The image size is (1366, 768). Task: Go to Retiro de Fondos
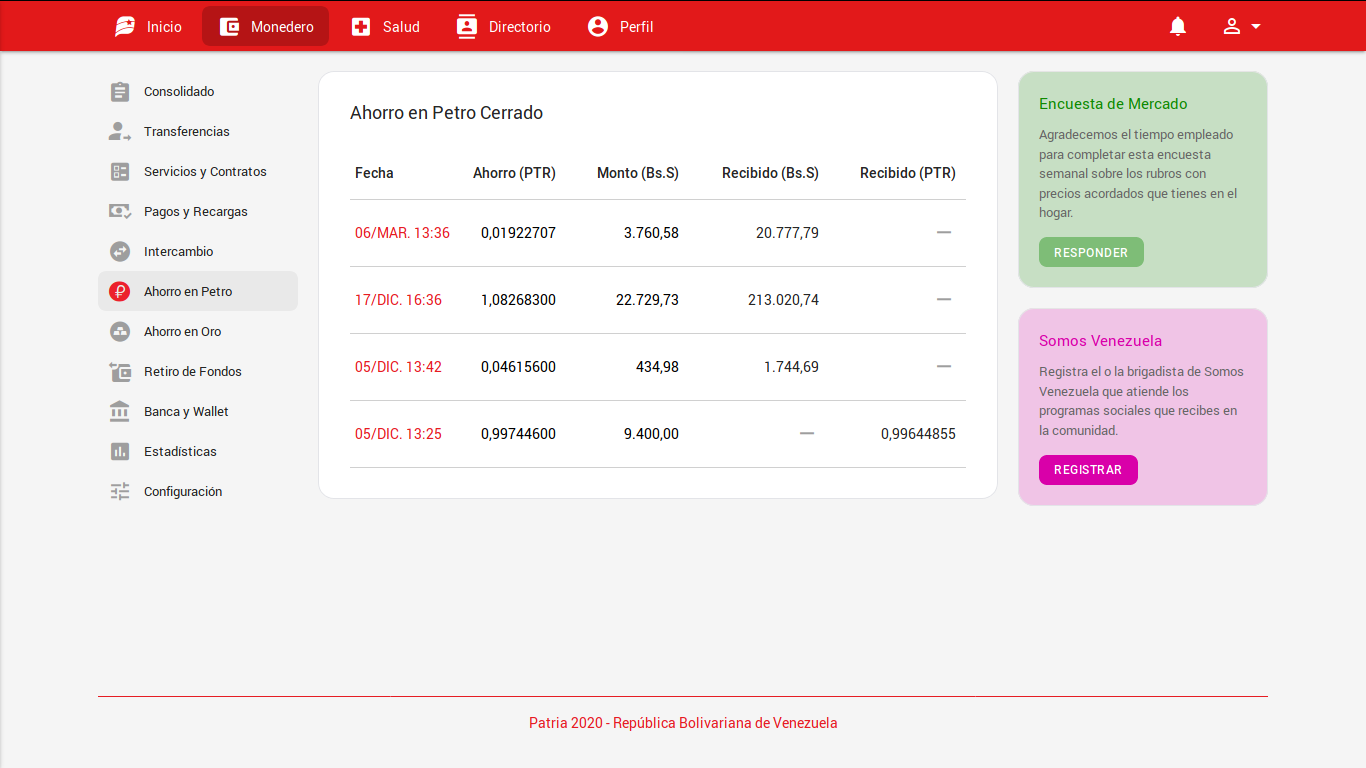click(192, 372)
